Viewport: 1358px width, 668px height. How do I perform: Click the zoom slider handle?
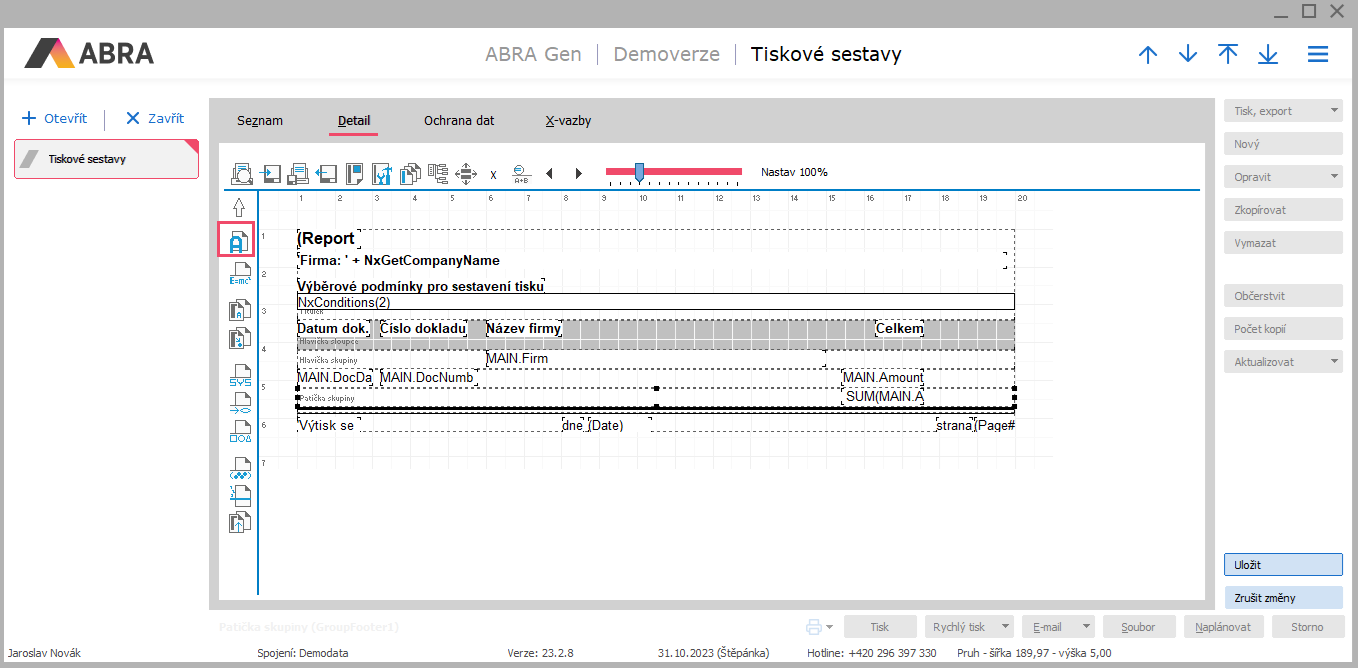(639, 172)
